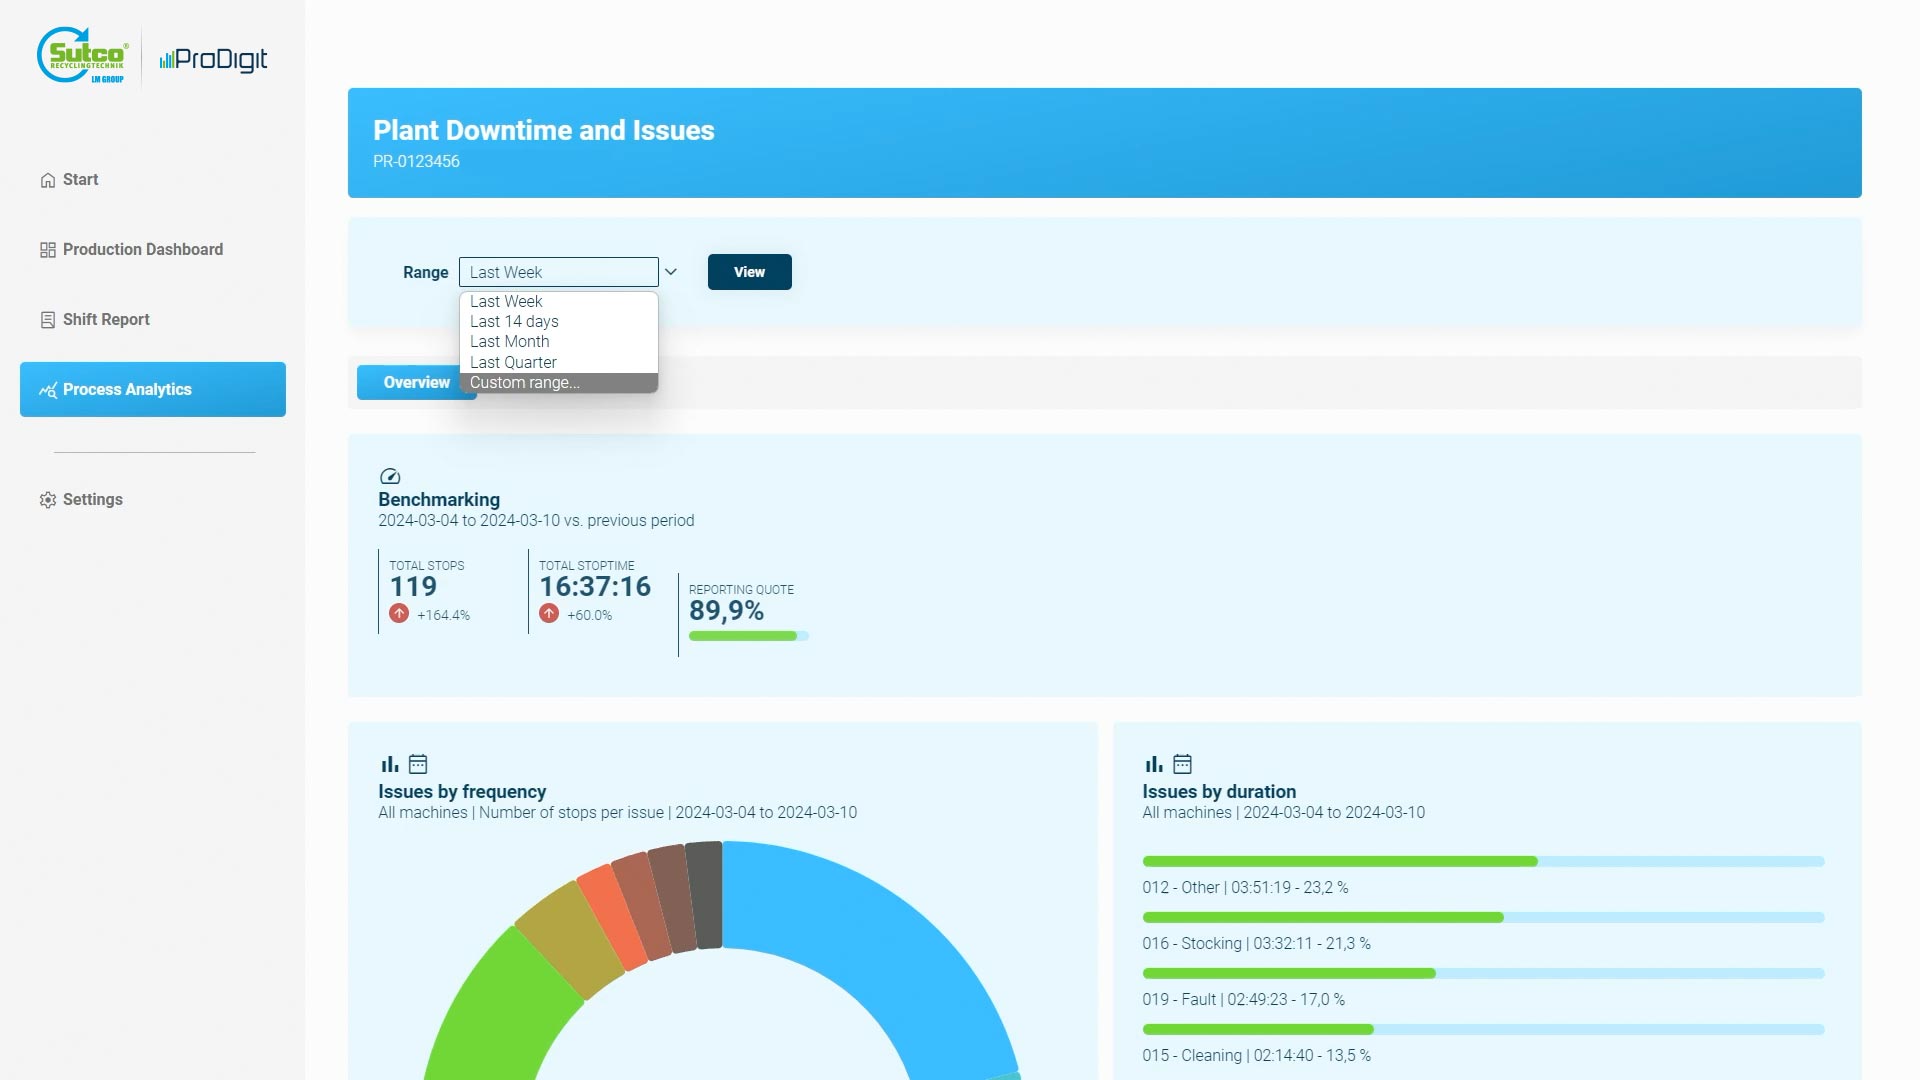Click the orange donut chart segment
1920x1080 pixels.
(613, 916)
